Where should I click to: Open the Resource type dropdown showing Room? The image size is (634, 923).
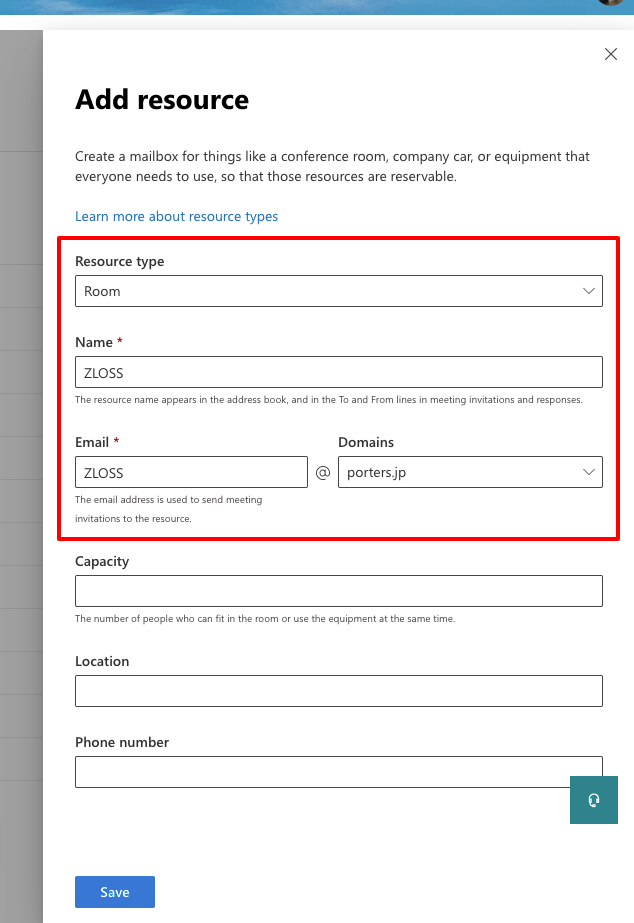point(338,291)
